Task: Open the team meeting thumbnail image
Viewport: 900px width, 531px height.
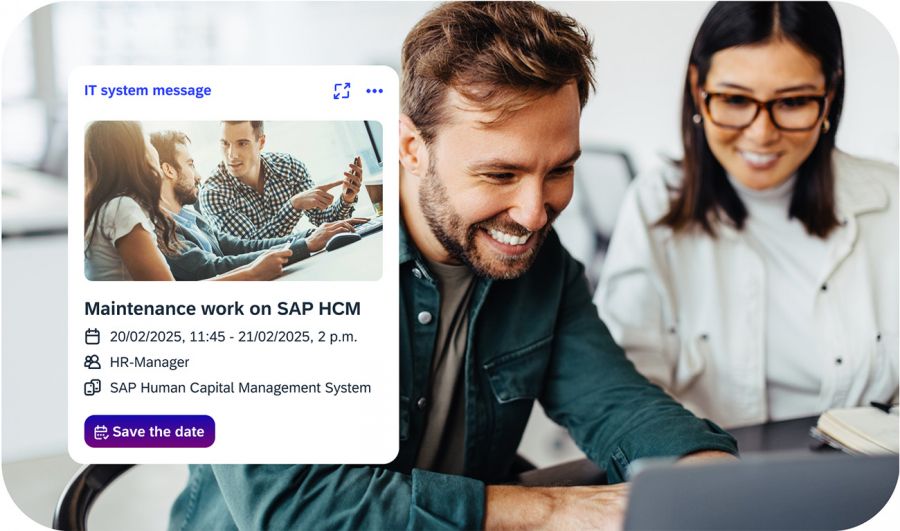Action: coord(234,200)
